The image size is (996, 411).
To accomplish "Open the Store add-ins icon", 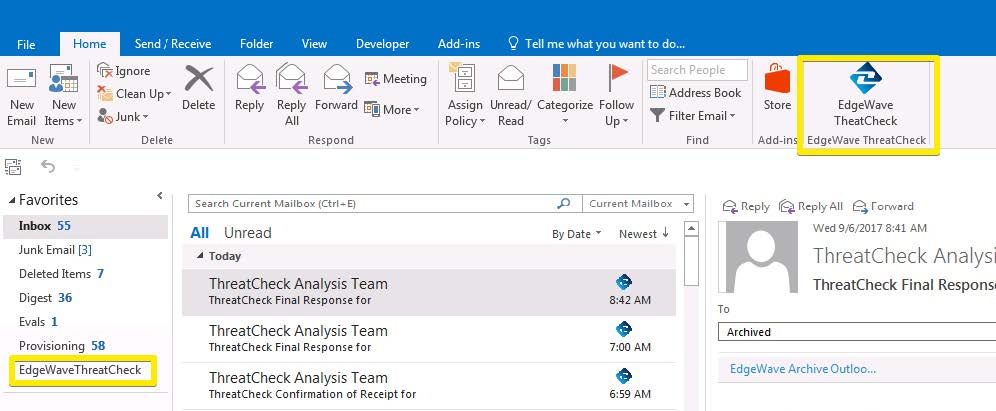I will tap(777, 79).
